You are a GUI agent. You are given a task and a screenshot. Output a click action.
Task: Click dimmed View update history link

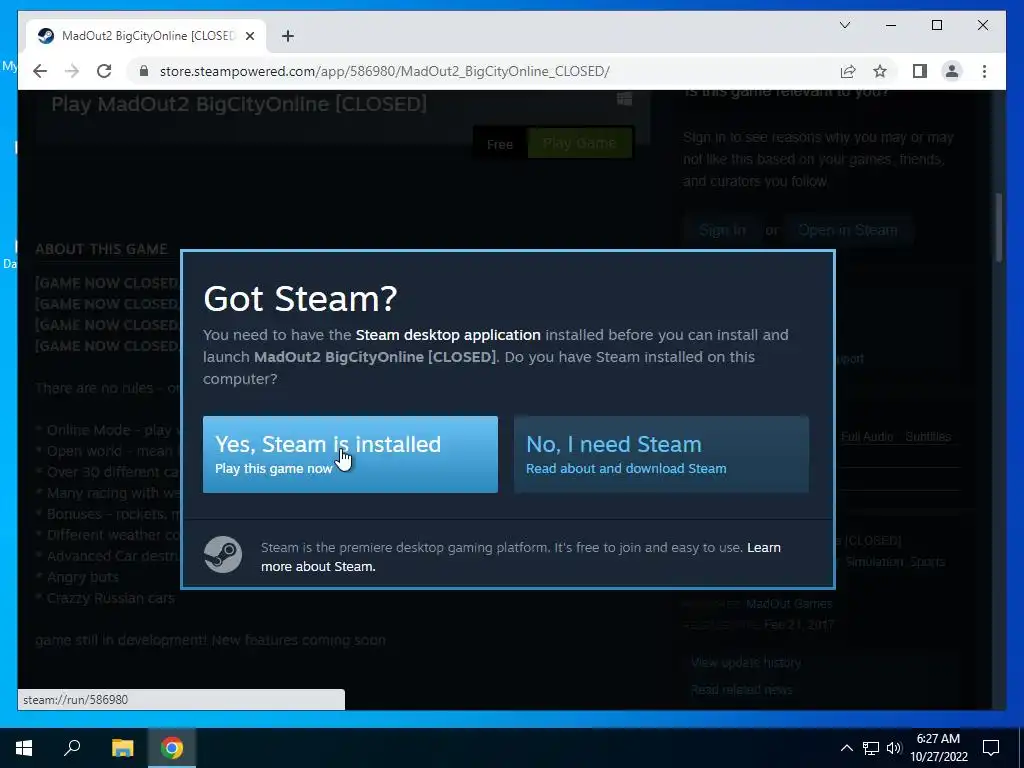click(746, 662)
